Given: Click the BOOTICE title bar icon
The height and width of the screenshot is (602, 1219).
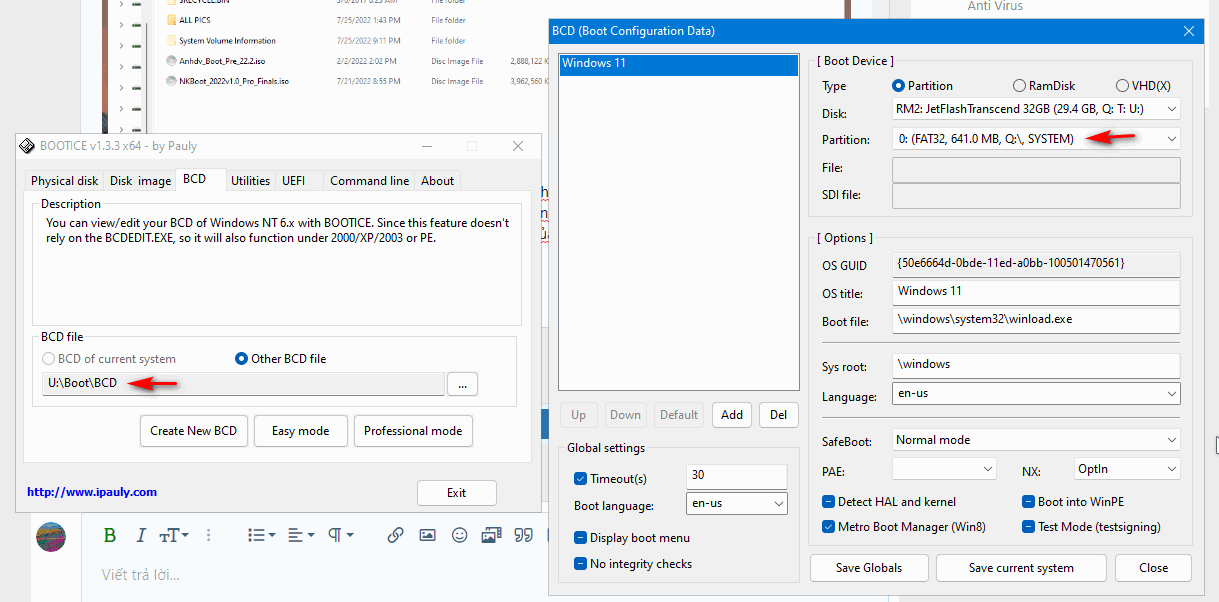Looking at the screenshot, I should tap(27, 146).
